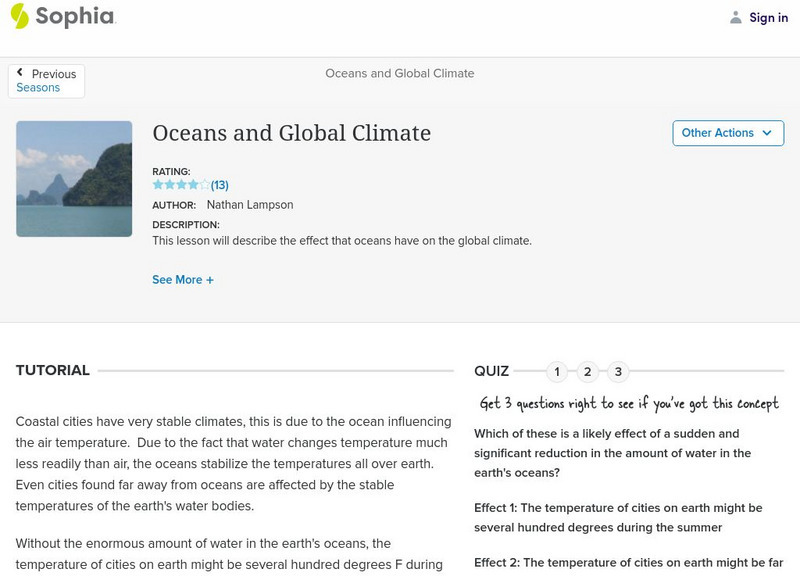Viewport: 800px width, 576px height.
Task: Click the TUTORIAL section header
Action: click(51, 369)
